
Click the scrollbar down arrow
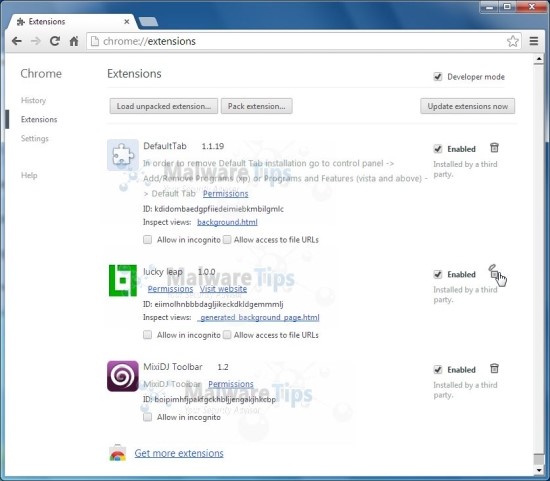pyautogui.click(x=539, y=470)
